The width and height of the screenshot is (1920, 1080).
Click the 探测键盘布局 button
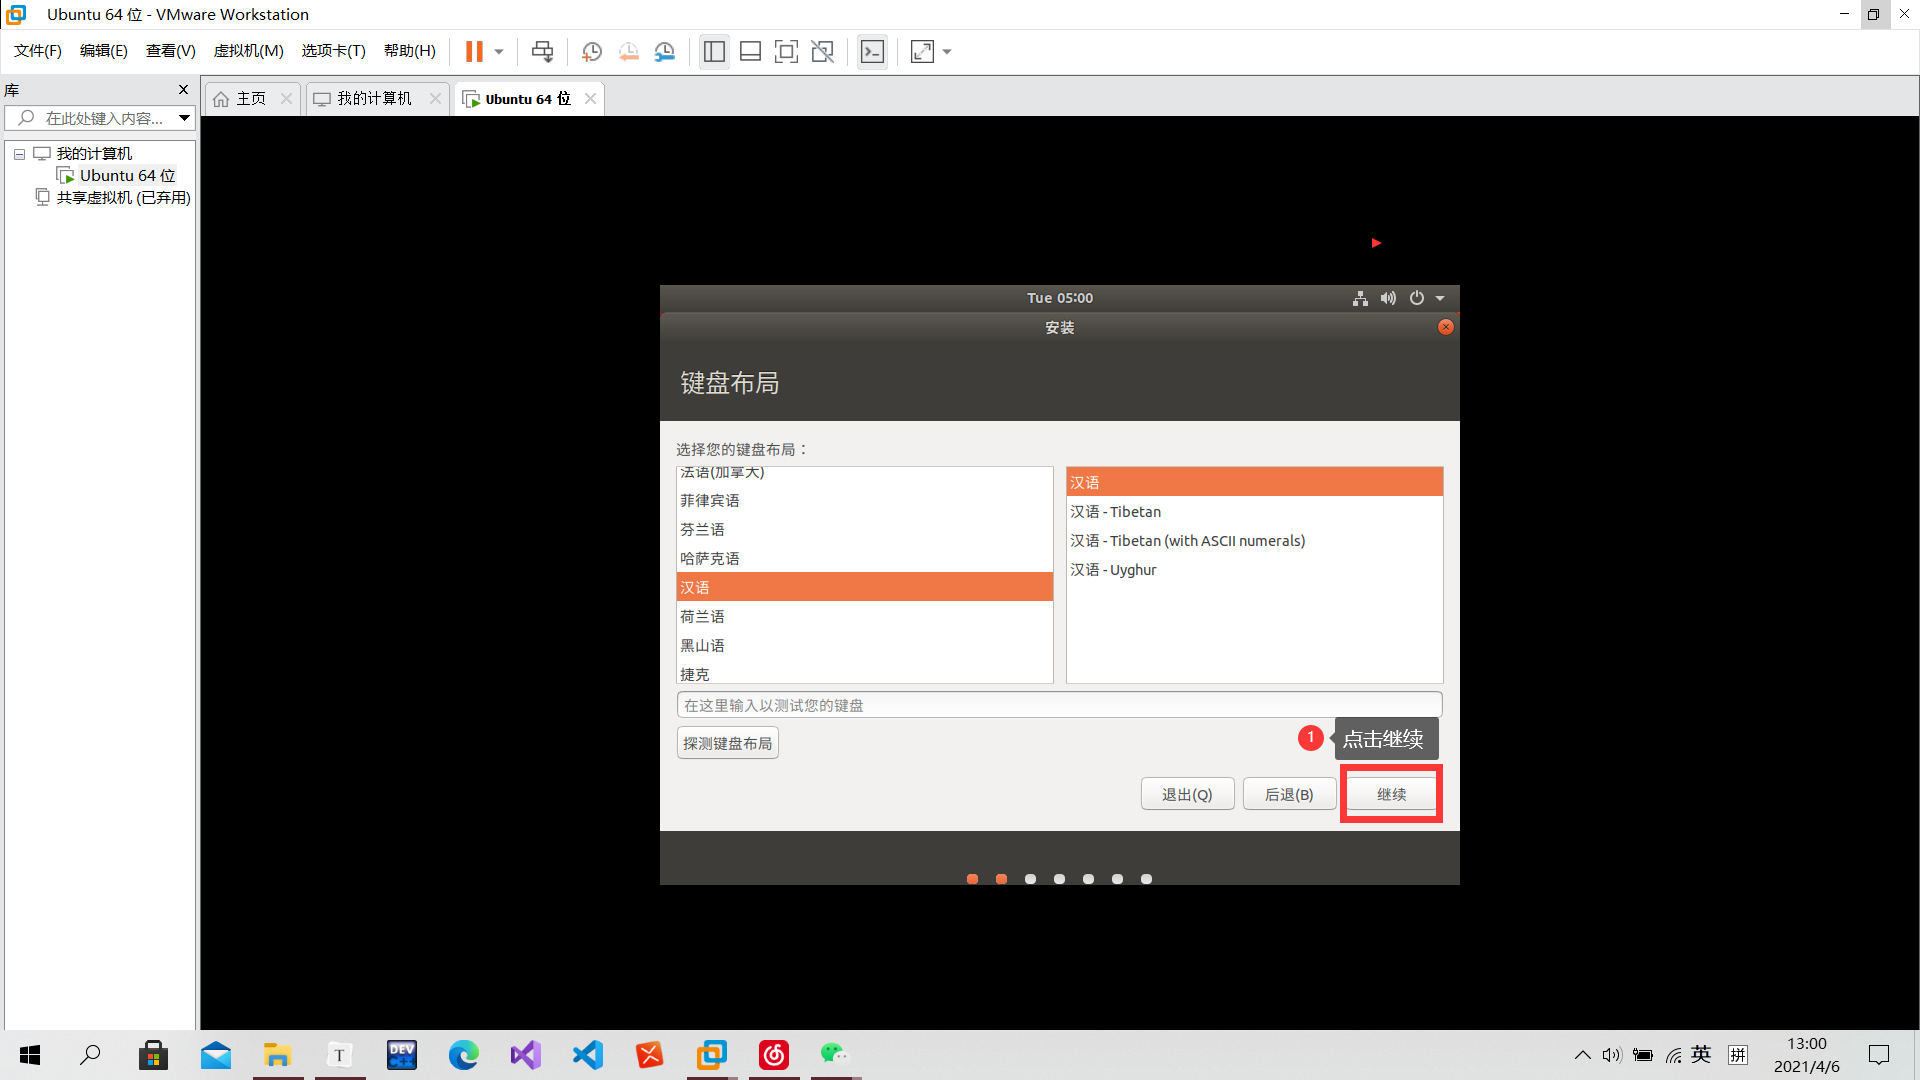727,743
